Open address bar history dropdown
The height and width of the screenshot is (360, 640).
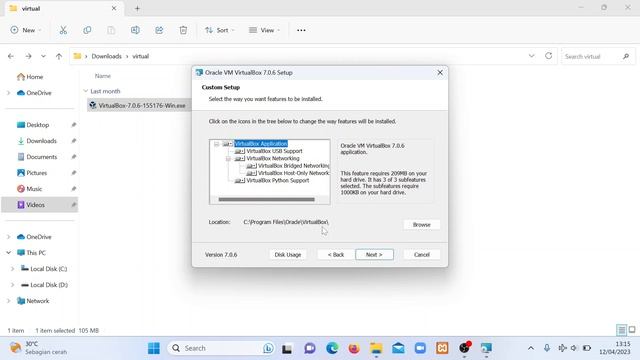(x=531, y=56)
